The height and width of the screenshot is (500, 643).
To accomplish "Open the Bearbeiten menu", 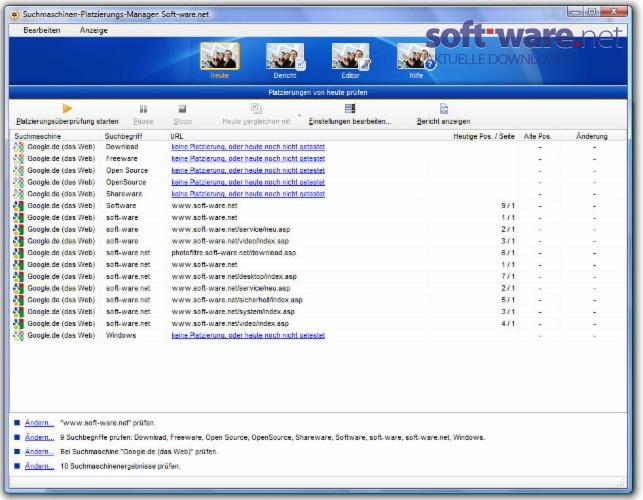I will (42, 30).
